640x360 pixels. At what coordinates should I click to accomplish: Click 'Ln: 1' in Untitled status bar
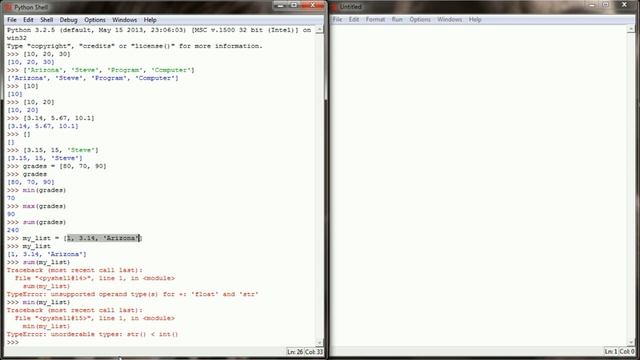click(611, 351)
